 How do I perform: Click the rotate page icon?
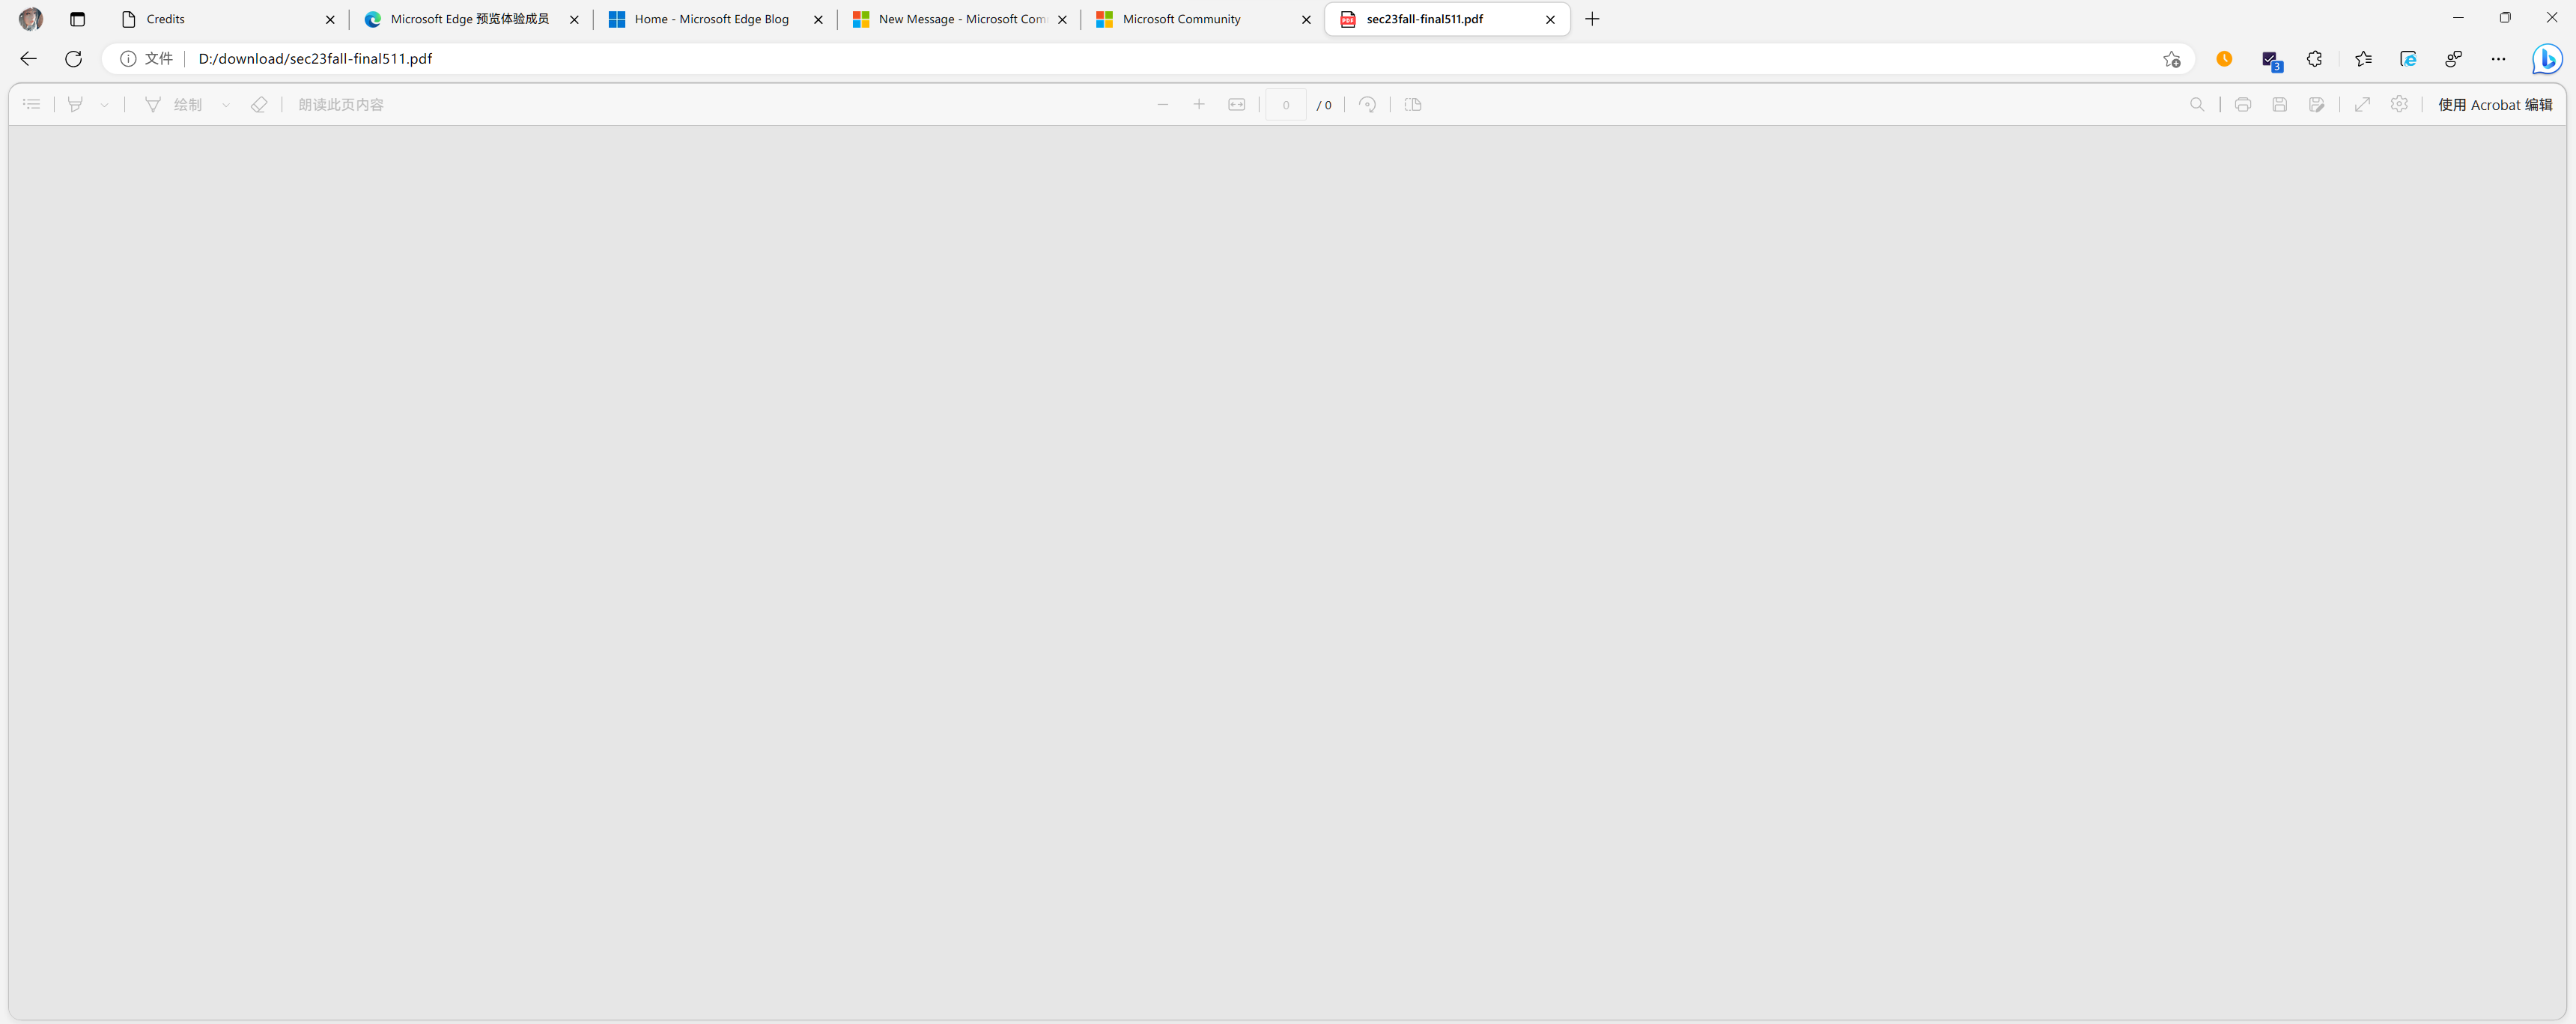(1367, 104)
